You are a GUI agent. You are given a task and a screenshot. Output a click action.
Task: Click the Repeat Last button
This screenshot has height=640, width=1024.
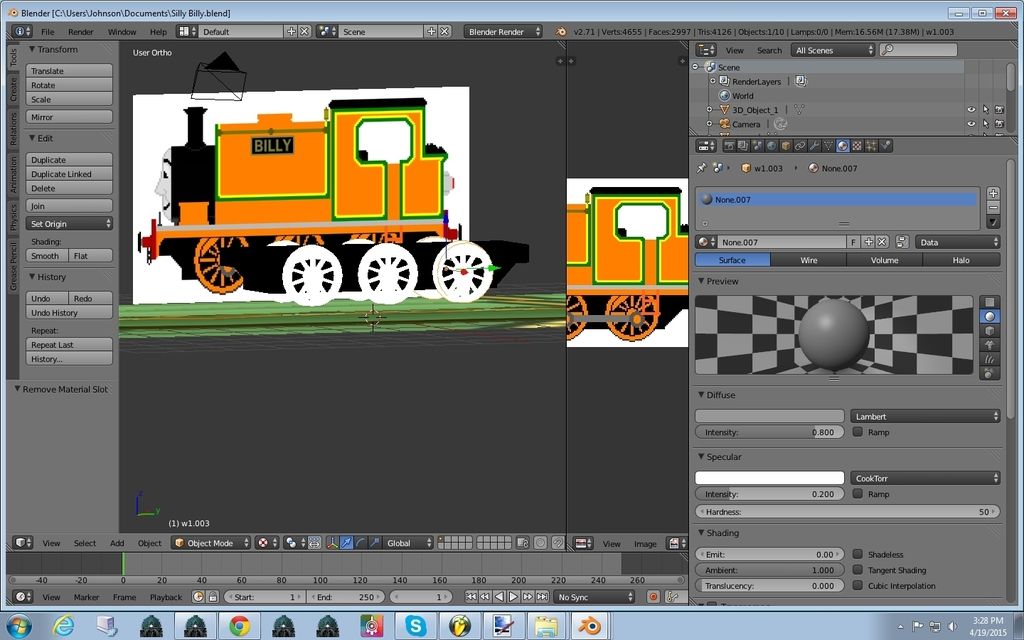tap(69, 344)
